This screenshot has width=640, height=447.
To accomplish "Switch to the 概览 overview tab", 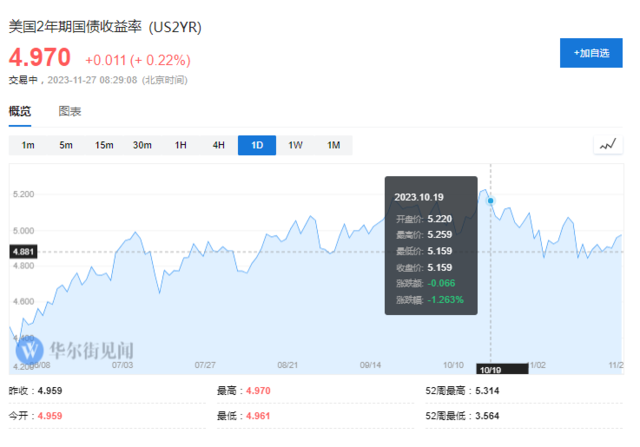I will 20,111.
